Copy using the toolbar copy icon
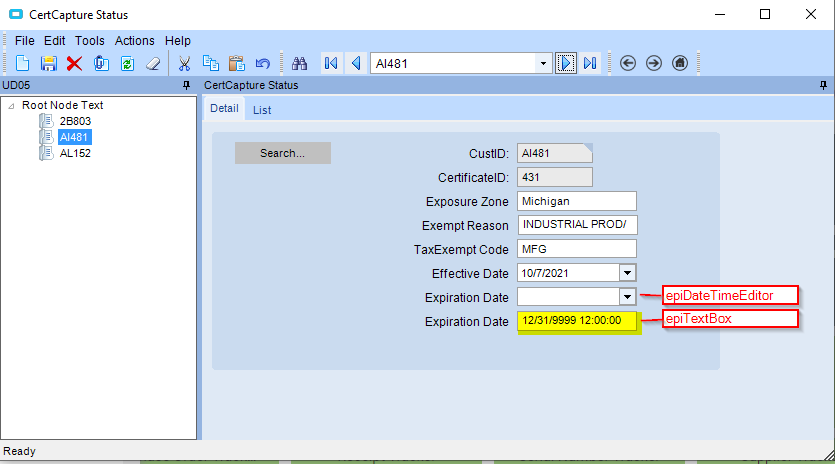The height and width of the screenshot is (464, 835). click(x=211, y=63)
